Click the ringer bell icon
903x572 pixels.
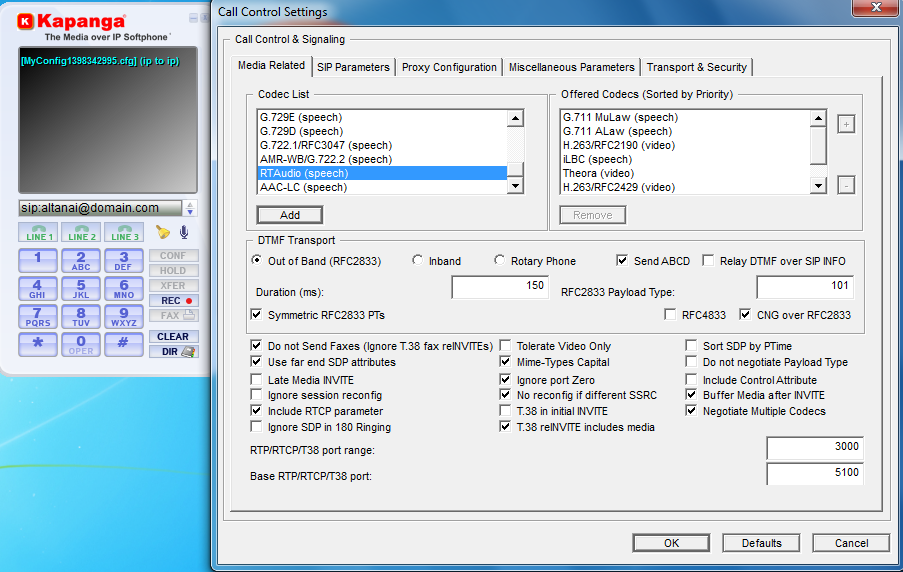point(163,232)
